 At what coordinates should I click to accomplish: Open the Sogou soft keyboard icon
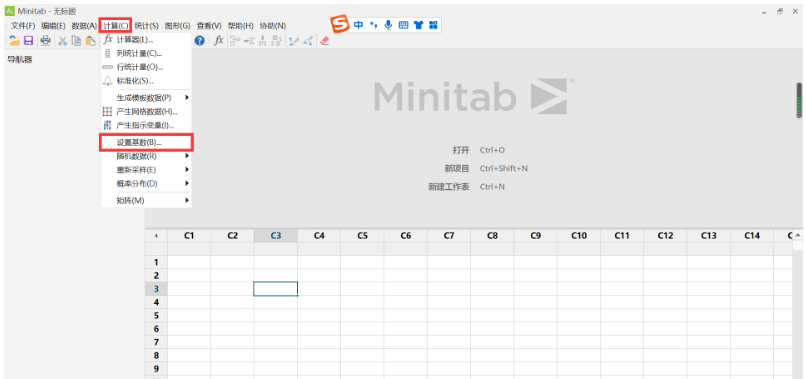pyautogui.click(x=404, y=25)
